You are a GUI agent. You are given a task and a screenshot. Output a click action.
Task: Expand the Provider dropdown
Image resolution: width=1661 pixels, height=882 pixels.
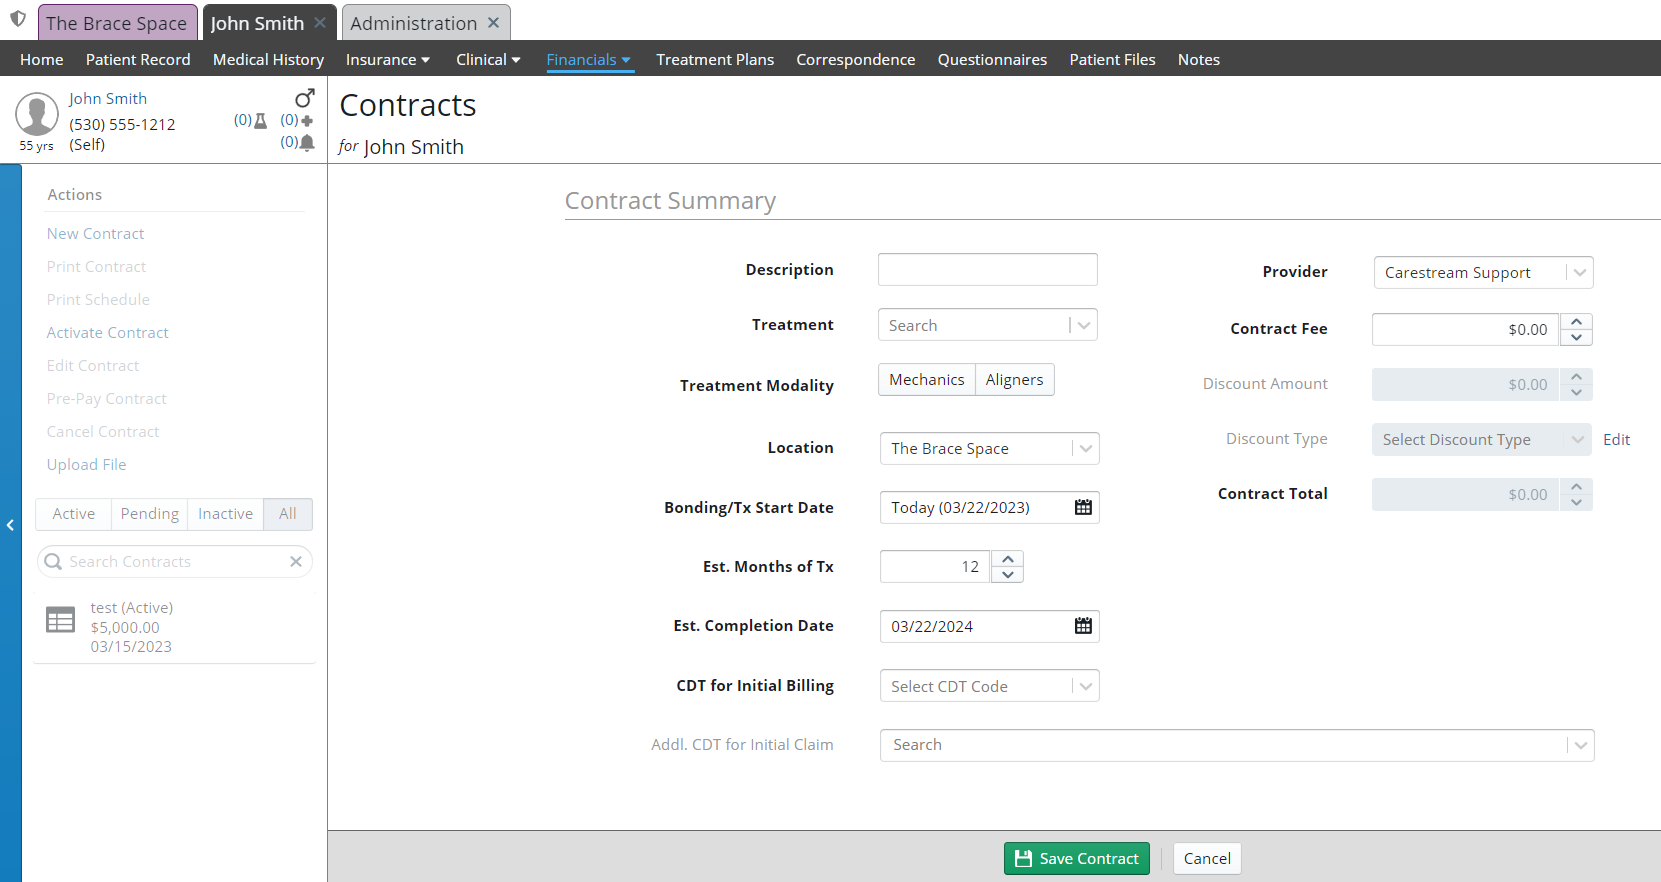click(x=1579, y=272)
